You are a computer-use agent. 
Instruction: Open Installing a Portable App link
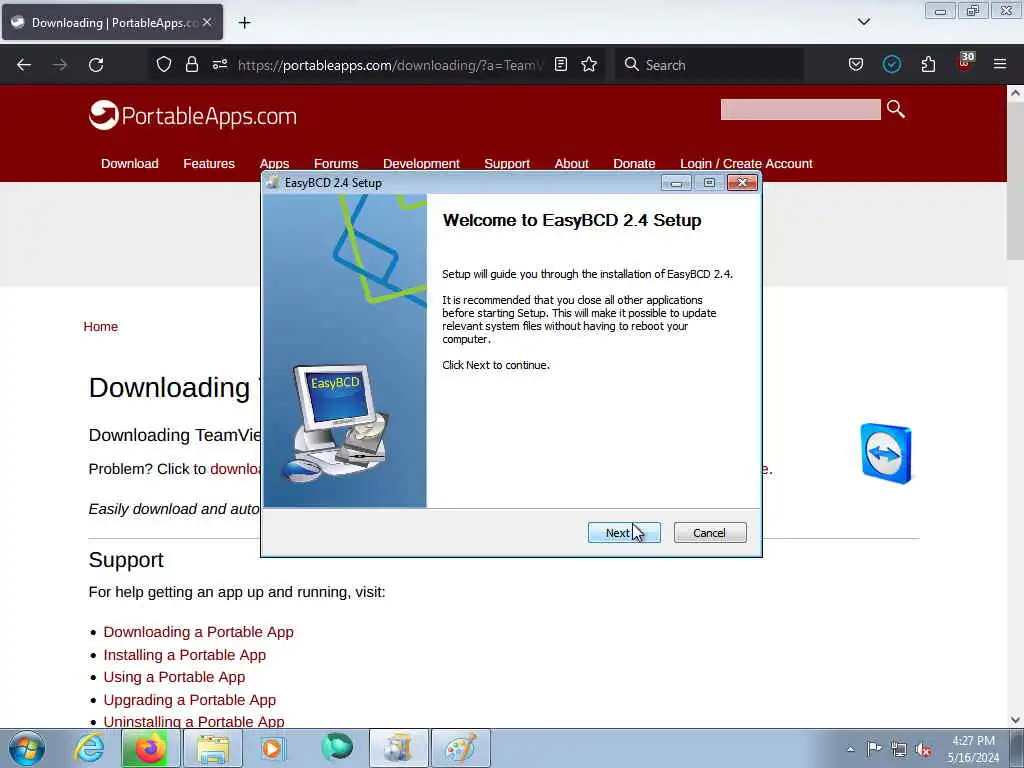(185, 655)
